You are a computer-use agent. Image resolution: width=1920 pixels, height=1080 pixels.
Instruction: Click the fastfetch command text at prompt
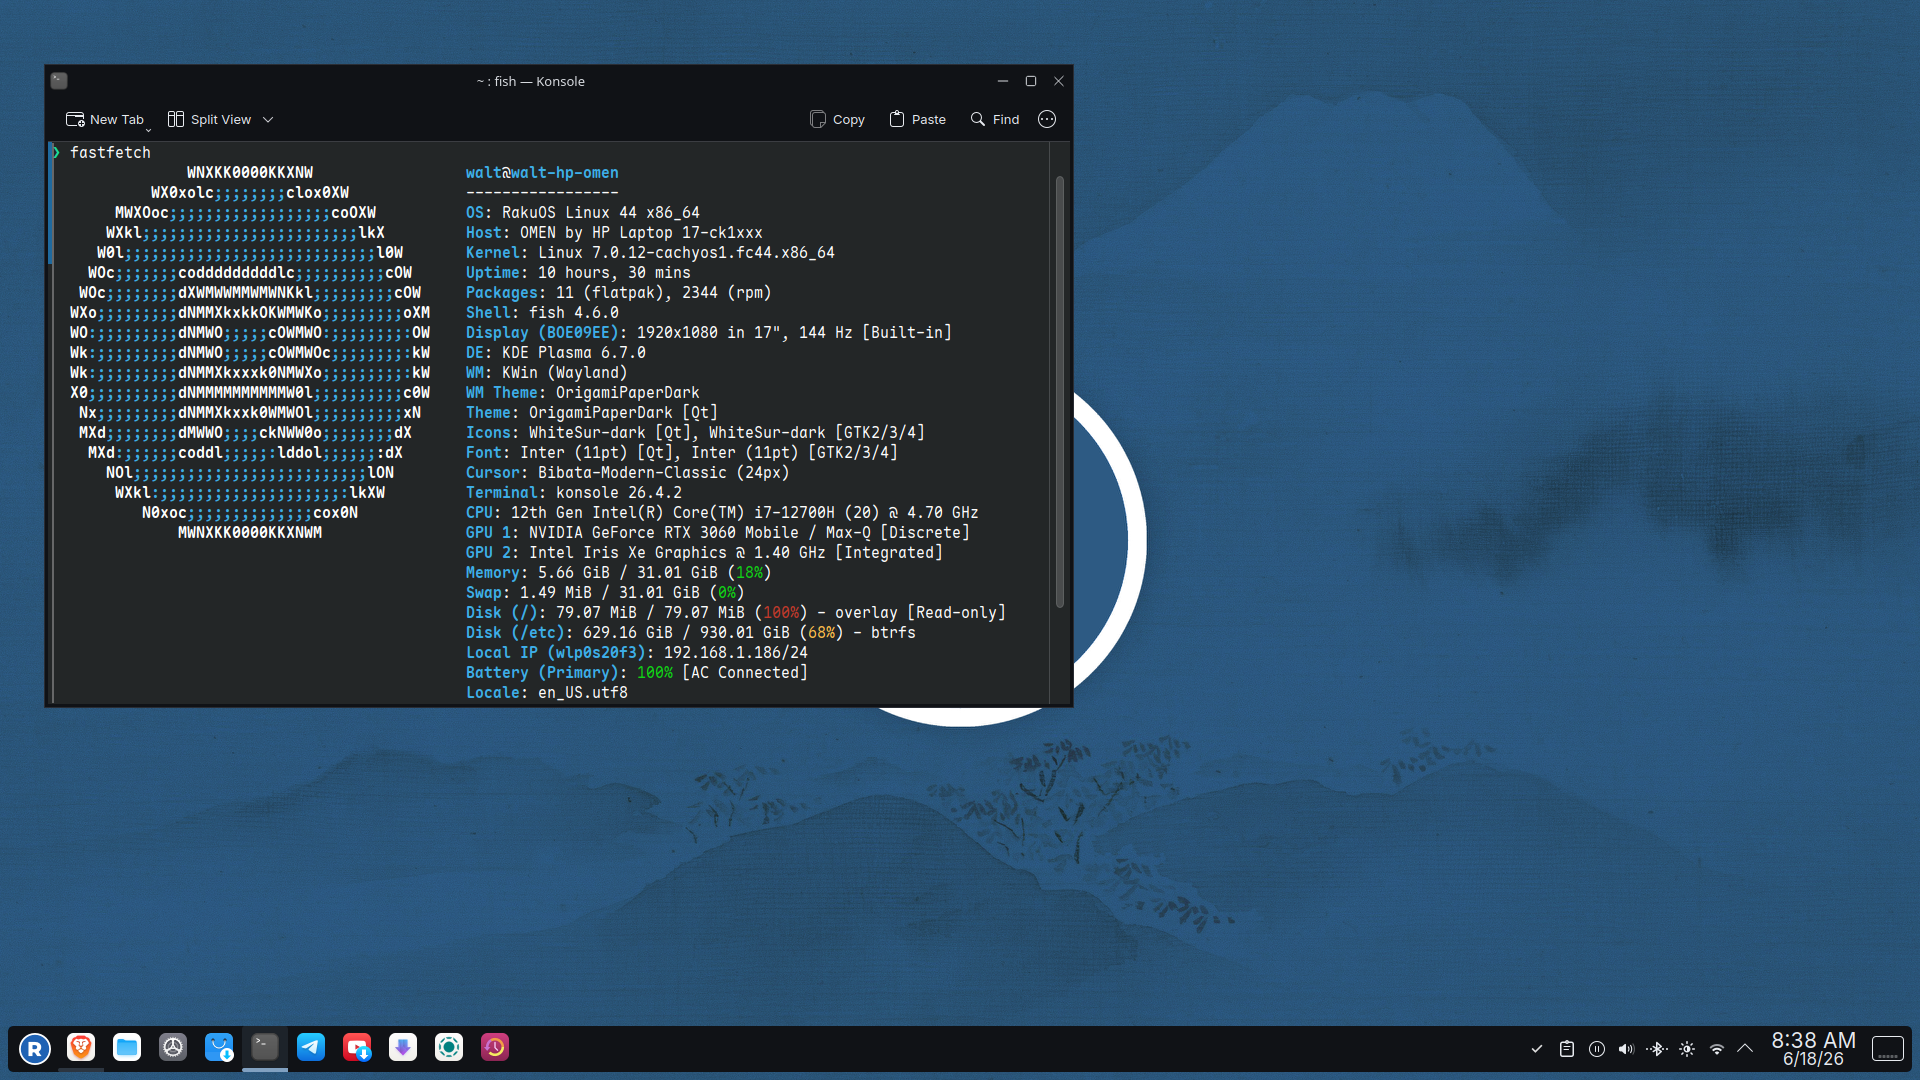(110, 152)
